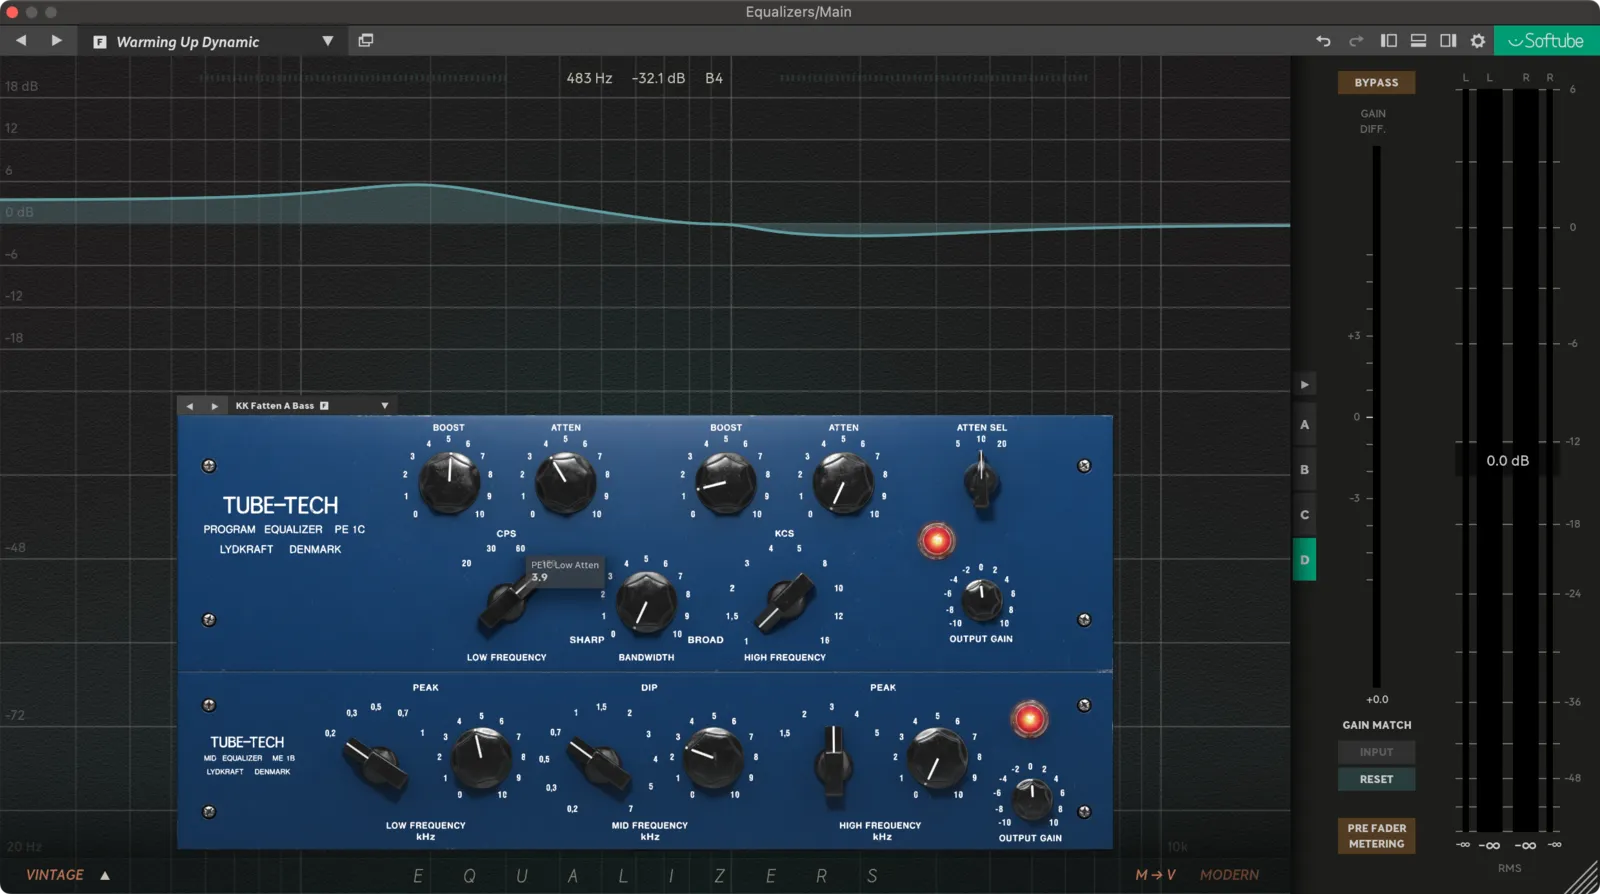Select the active slot D
1600x894 pixels.
coord(1304,560)
